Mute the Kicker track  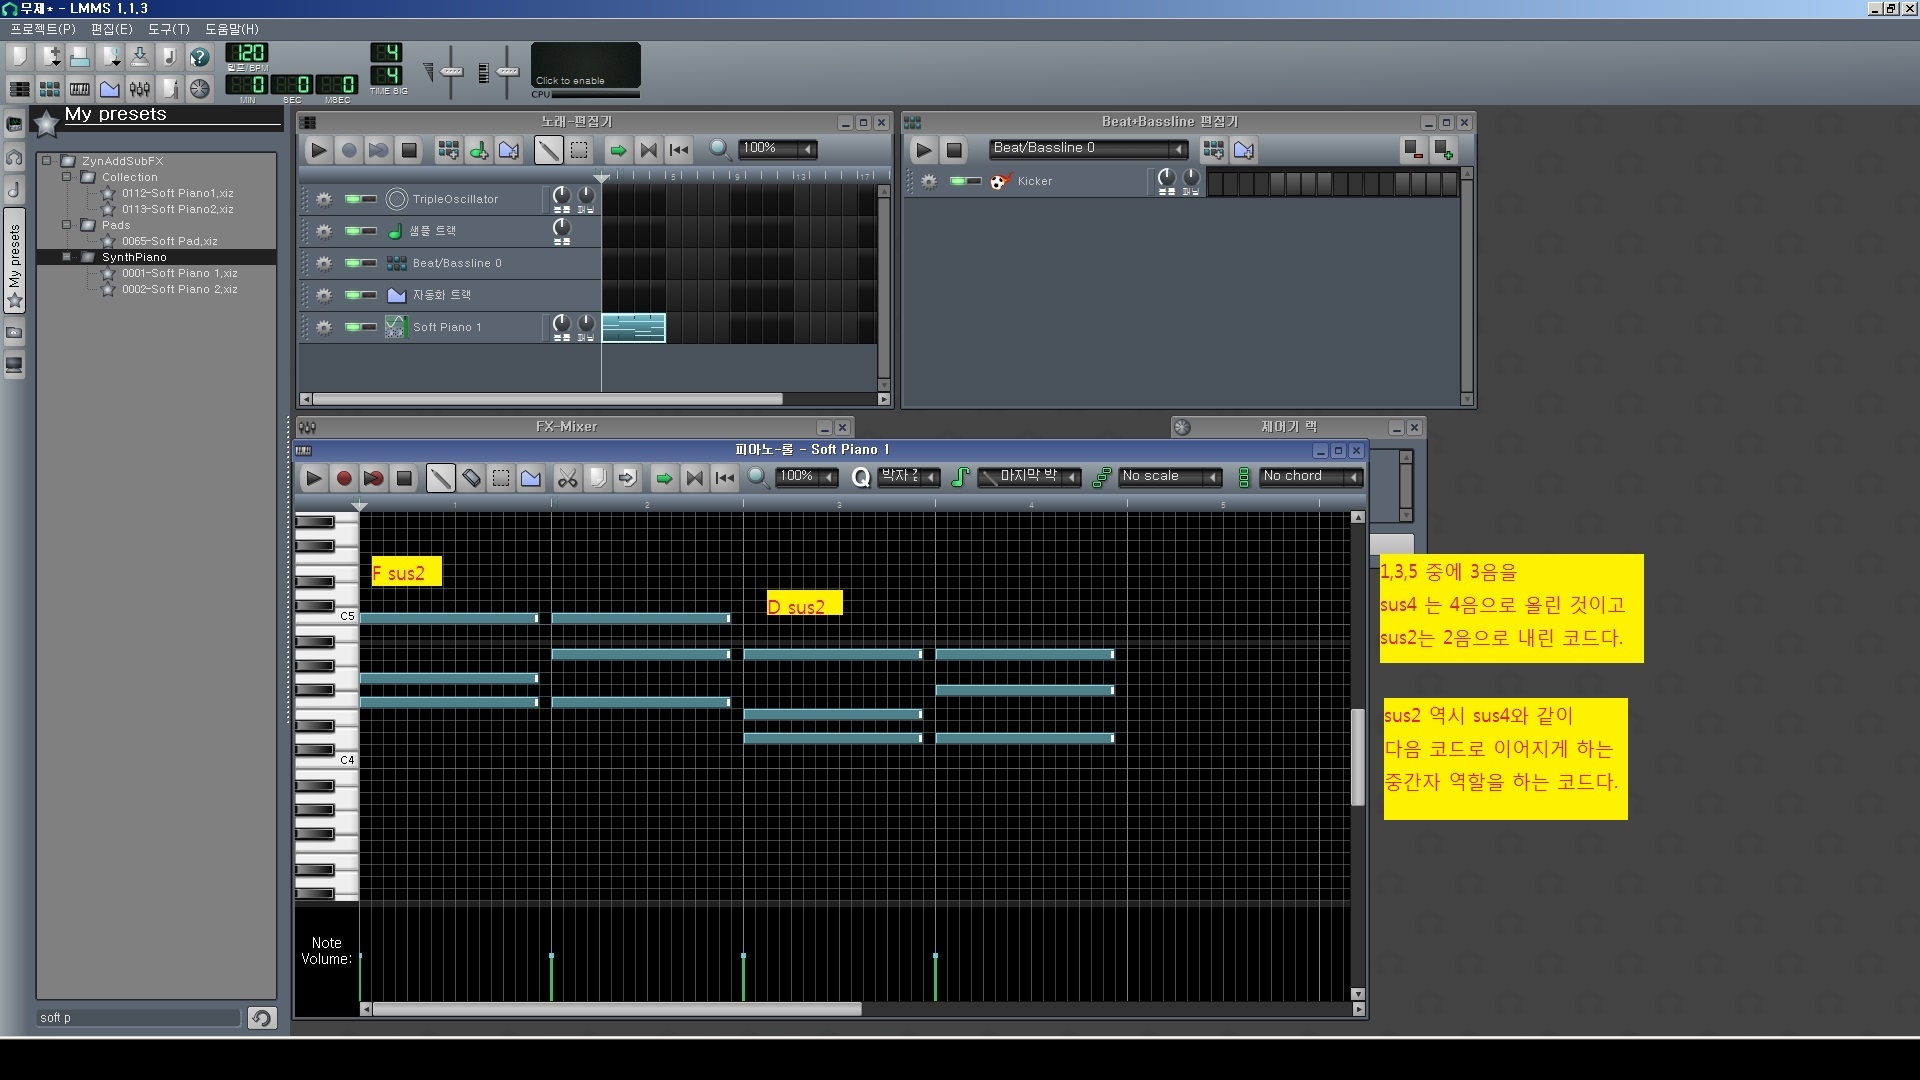tap(958, 181)
